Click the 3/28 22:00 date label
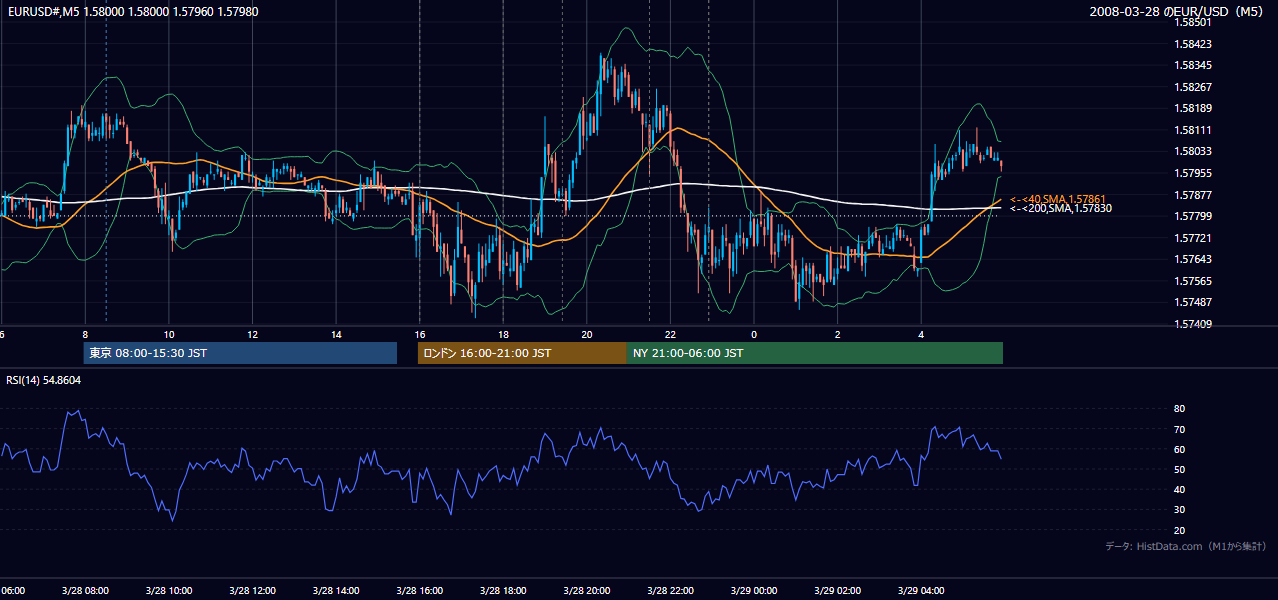Viewport: 1278px width, 600px height. 670,591
